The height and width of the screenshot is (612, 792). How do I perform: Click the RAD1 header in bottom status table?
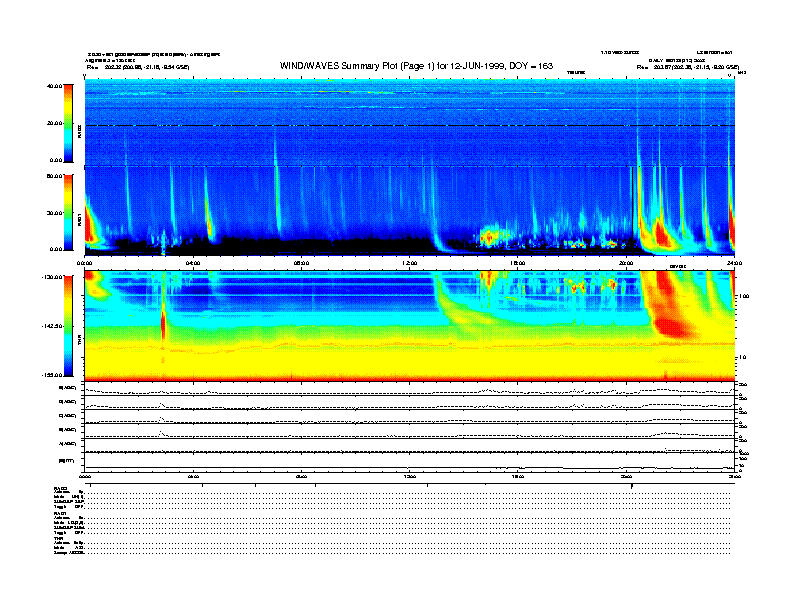[60, 513]
